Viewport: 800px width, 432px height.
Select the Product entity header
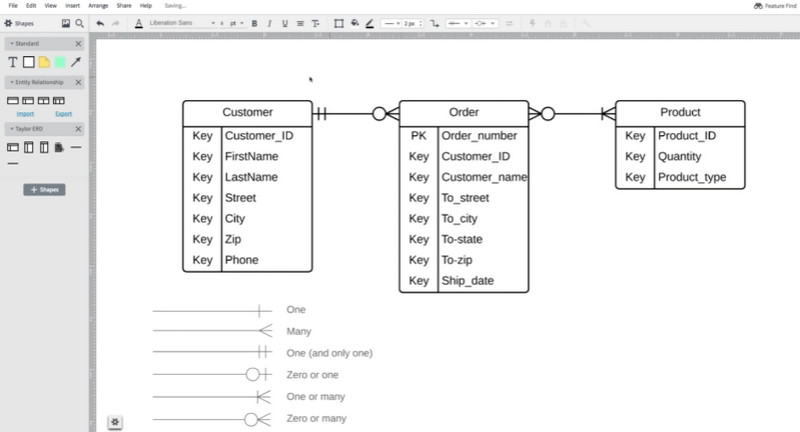point(680,113)
